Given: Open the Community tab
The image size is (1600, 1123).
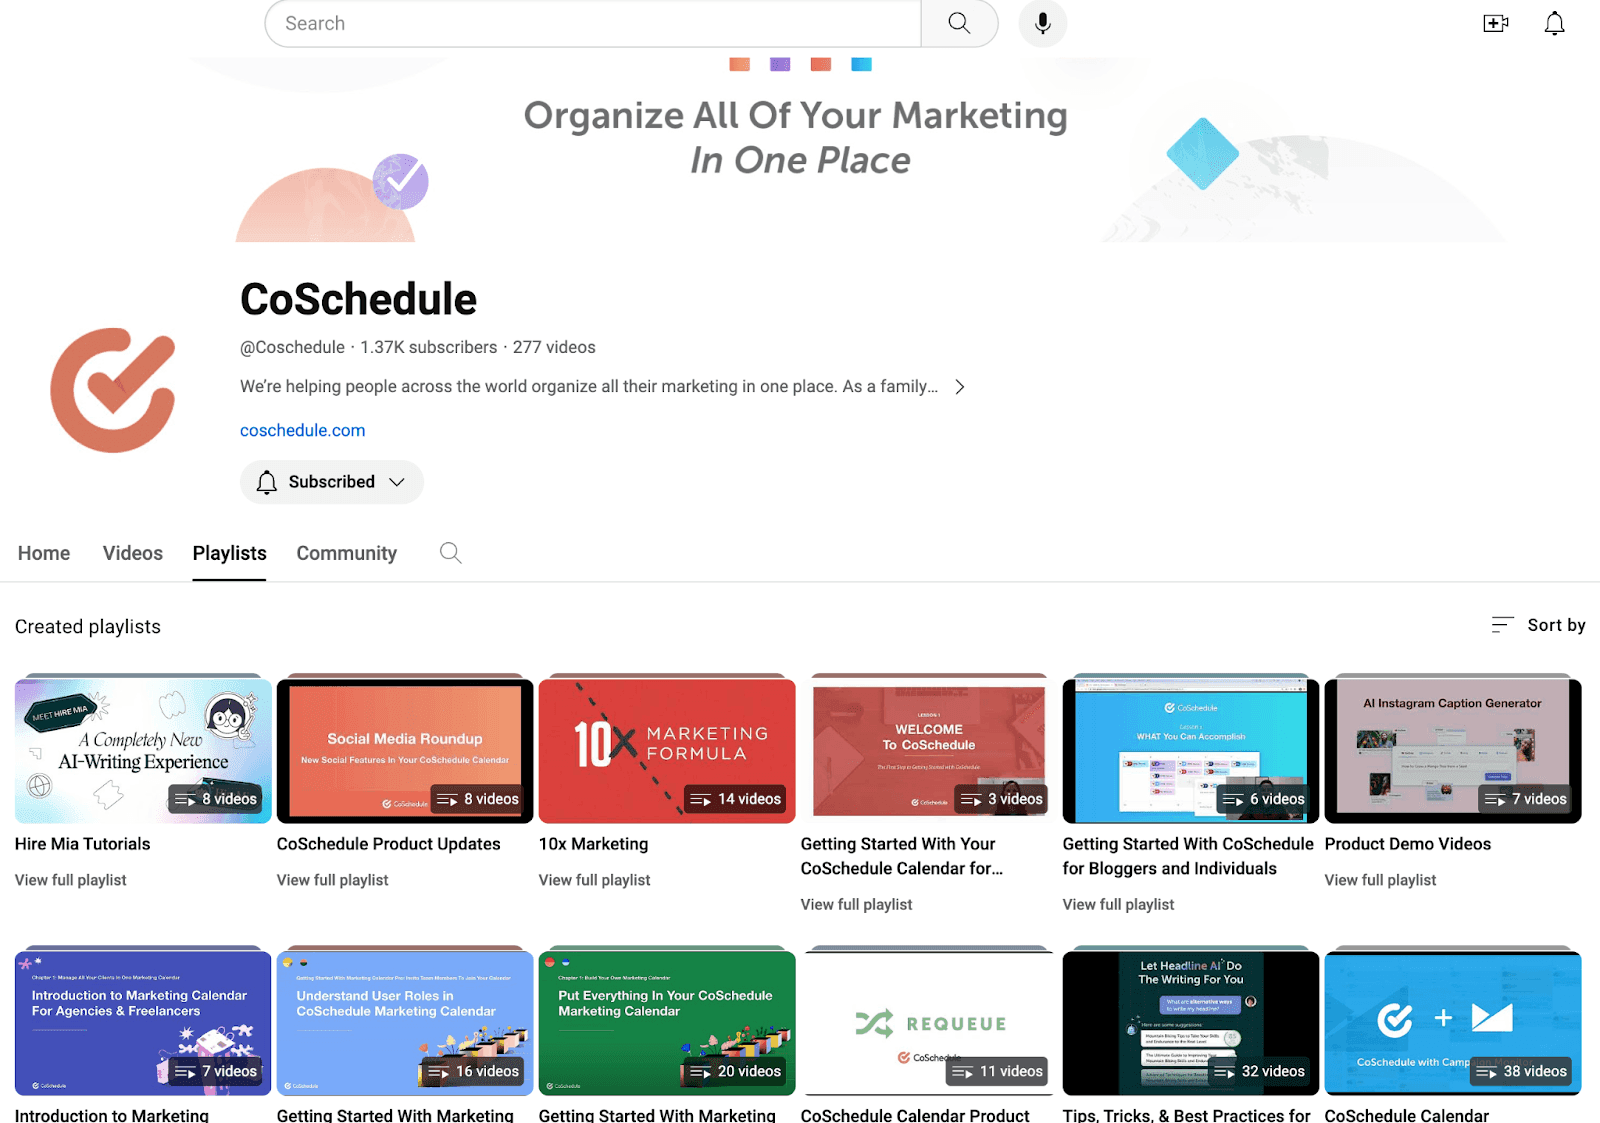Looking at the screenshot, I should (347, 553).
